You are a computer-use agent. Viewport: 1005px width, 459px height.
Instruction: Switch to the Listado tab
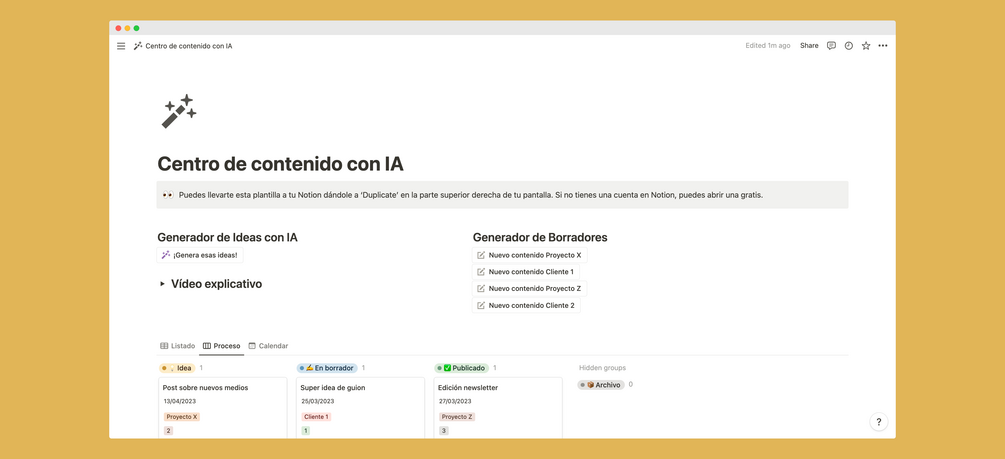pyautogui.click(x=178, y=346)
